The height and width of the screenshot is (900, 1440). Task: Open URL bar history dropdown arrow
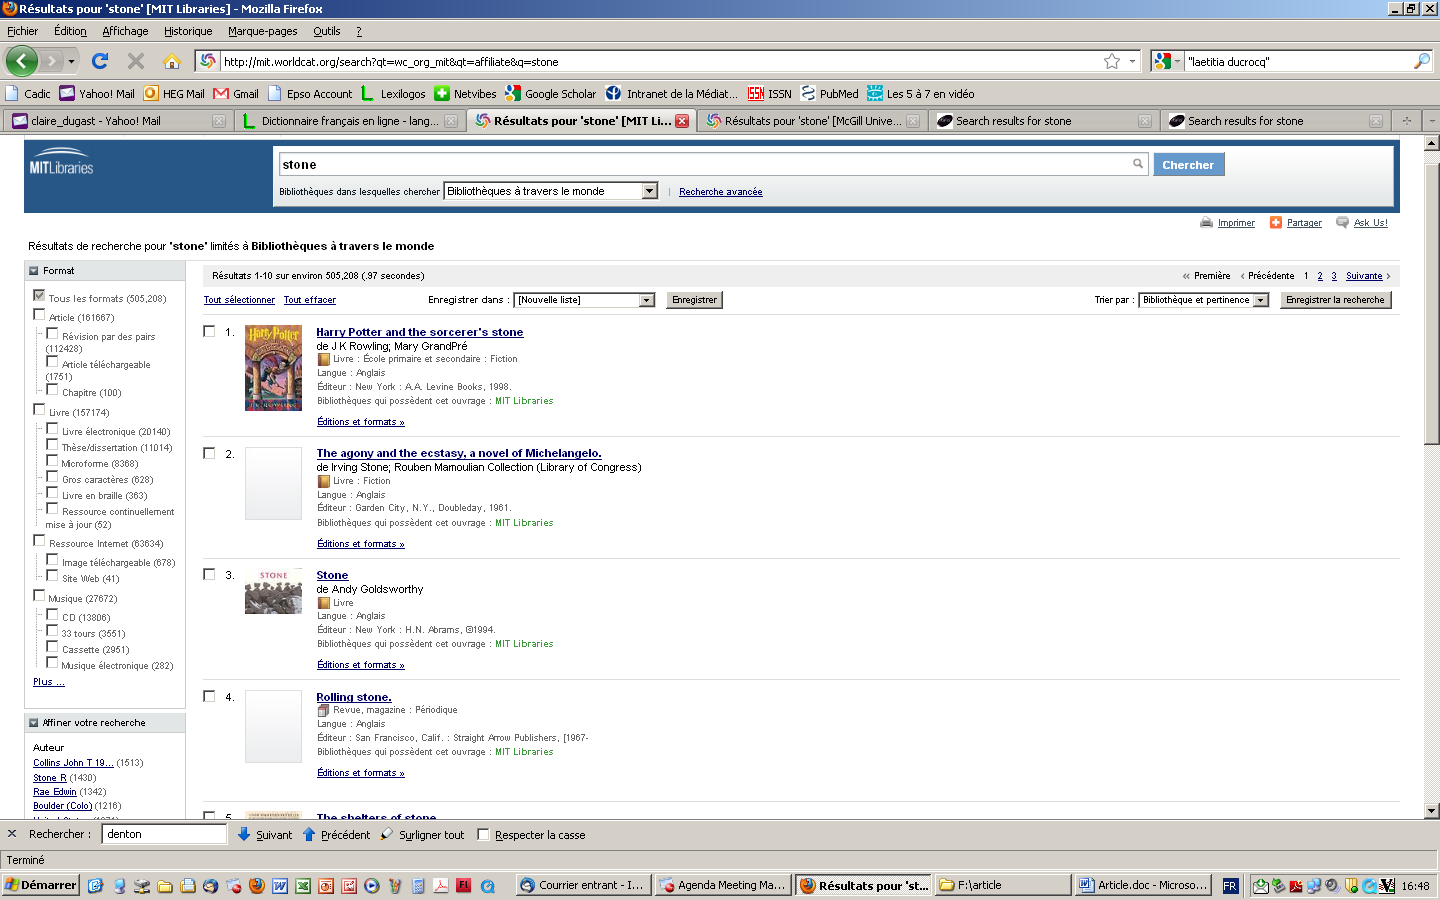[x=1133, y=61]
